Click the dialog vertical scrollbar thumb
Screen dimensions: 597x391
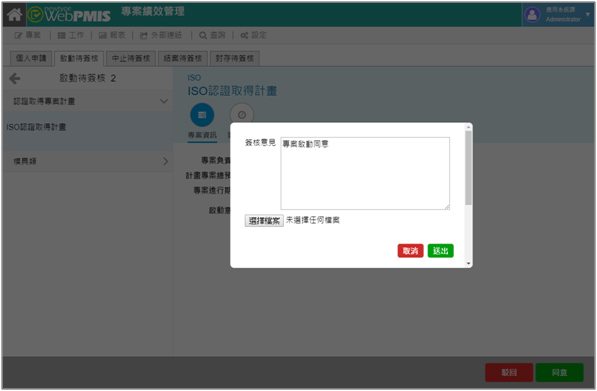click(468, 168)
